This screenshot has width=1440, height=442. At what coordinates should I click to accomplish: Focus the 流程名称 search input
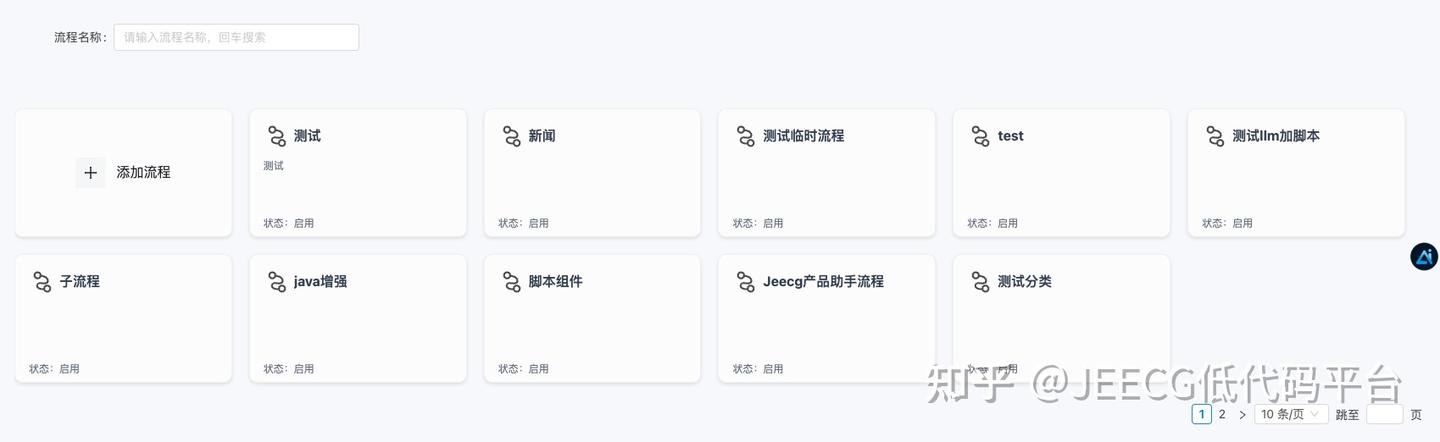(236, 37)
